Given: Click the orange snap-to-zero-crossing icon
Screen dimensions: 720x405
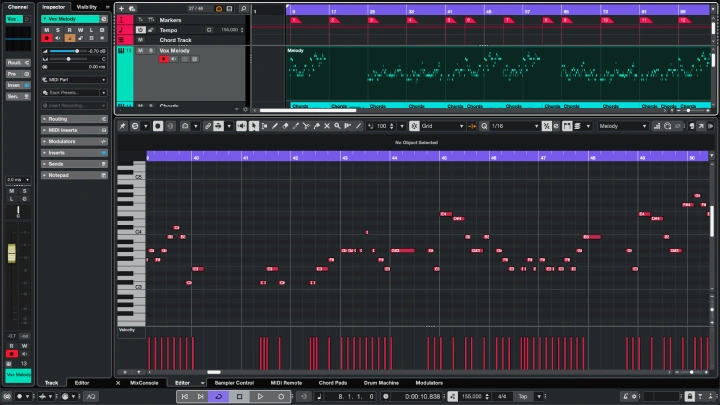Looking at the screenshot, I should point(472,126).
